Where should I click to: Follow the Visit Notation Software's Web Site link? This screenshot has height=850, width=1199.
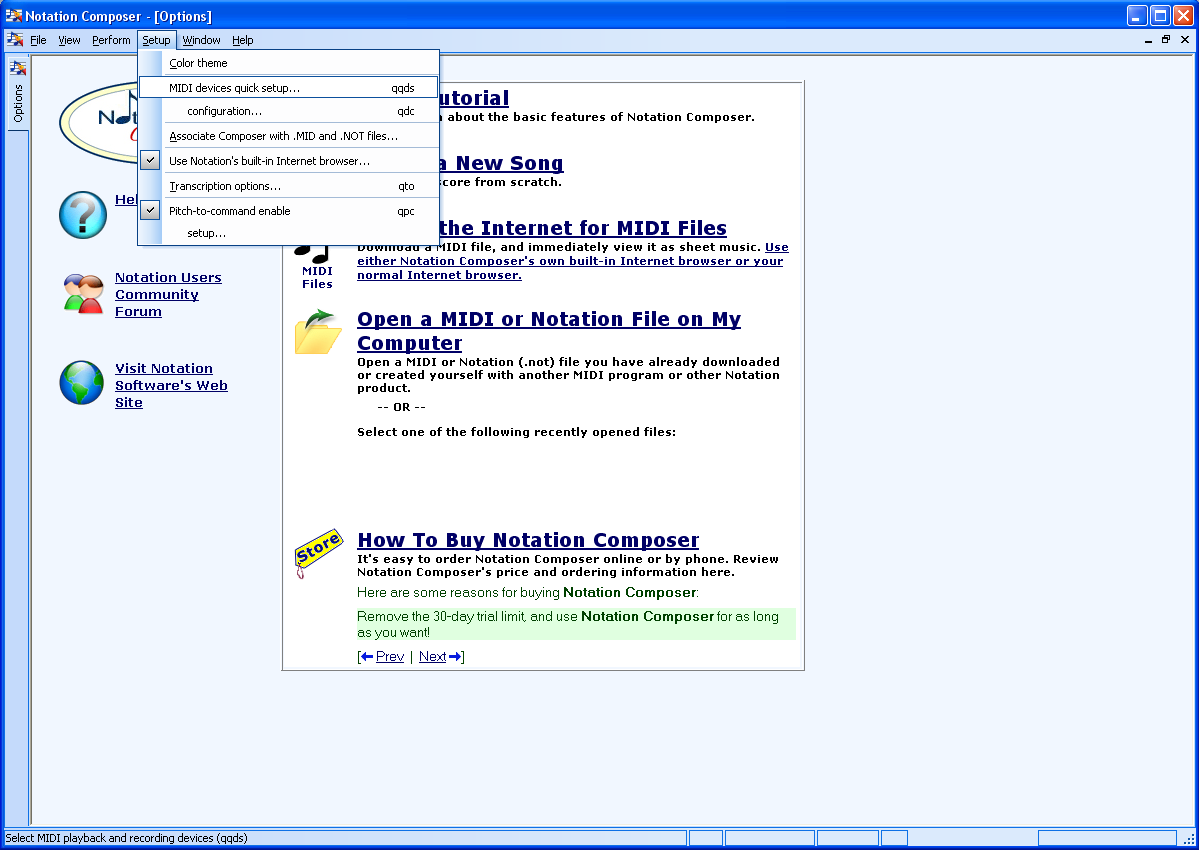(x=171, y=385)
